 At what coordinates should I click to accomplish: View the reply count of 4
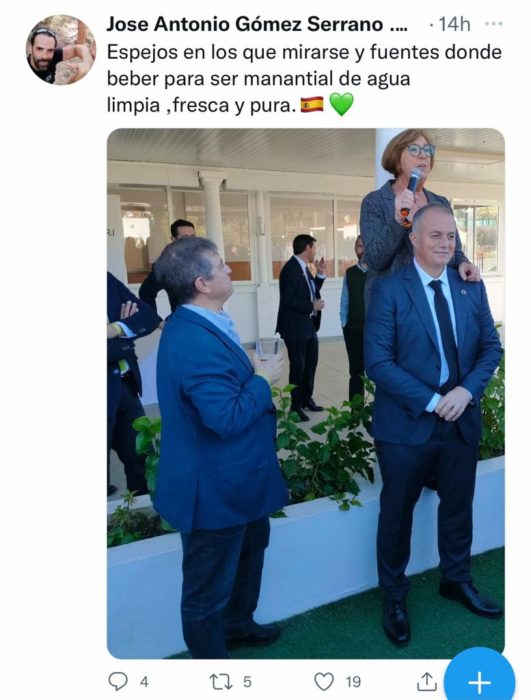[x=144, y=682]
